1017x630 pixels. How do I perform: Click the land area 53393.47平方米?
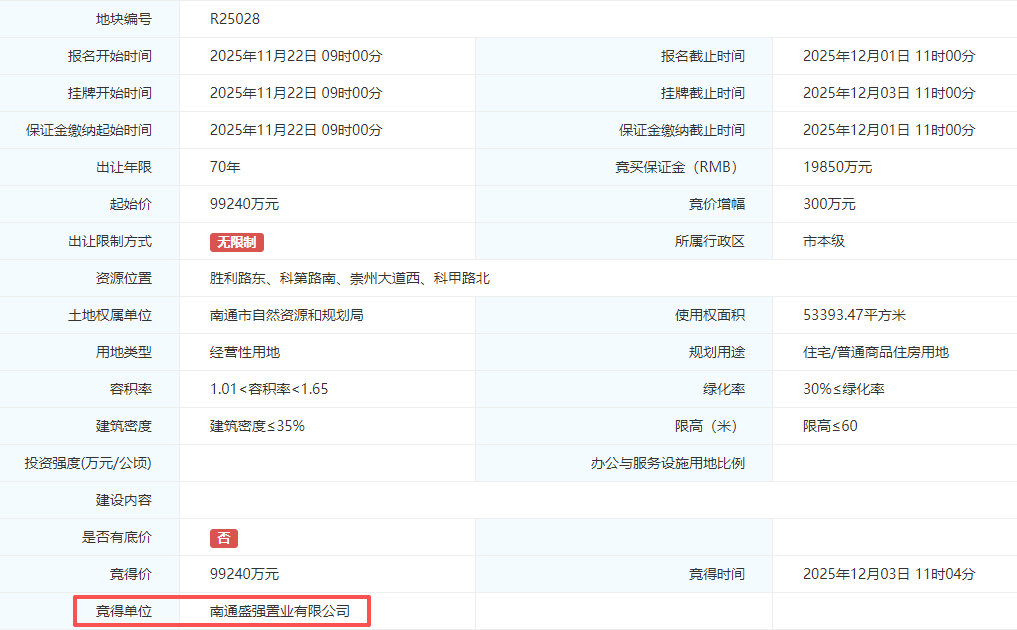point(854,315)
